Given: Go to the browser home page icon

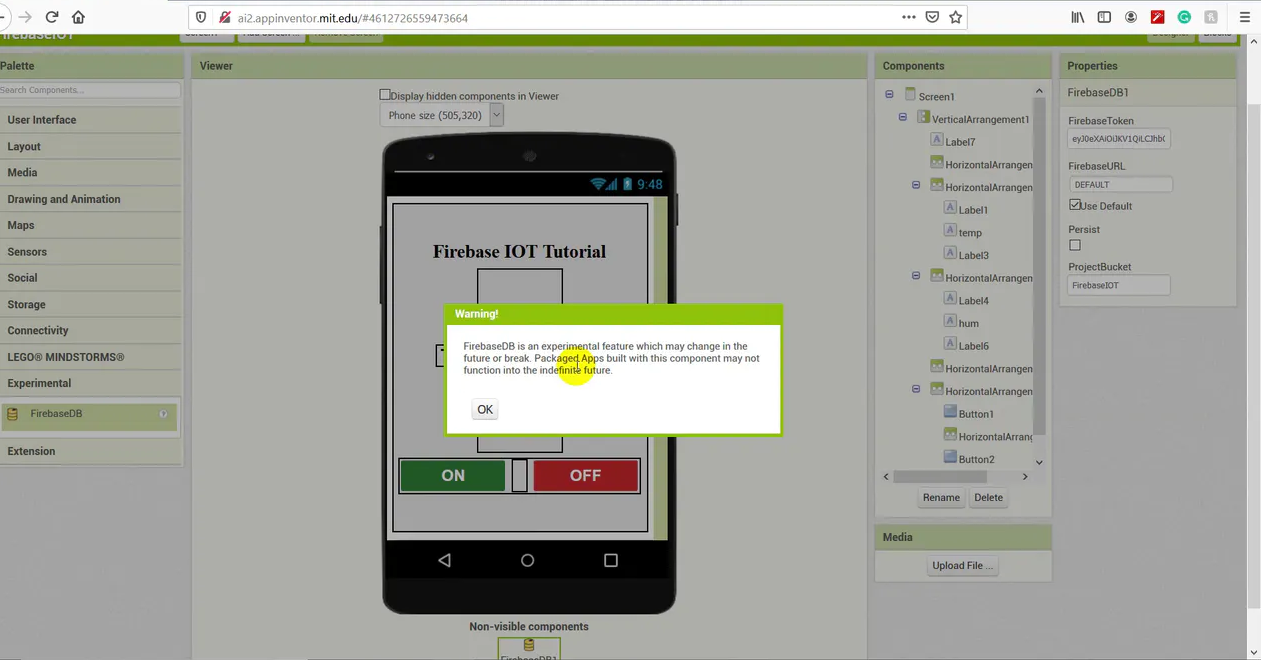Looking at the screenshot, I should click(x=79, y=17).
